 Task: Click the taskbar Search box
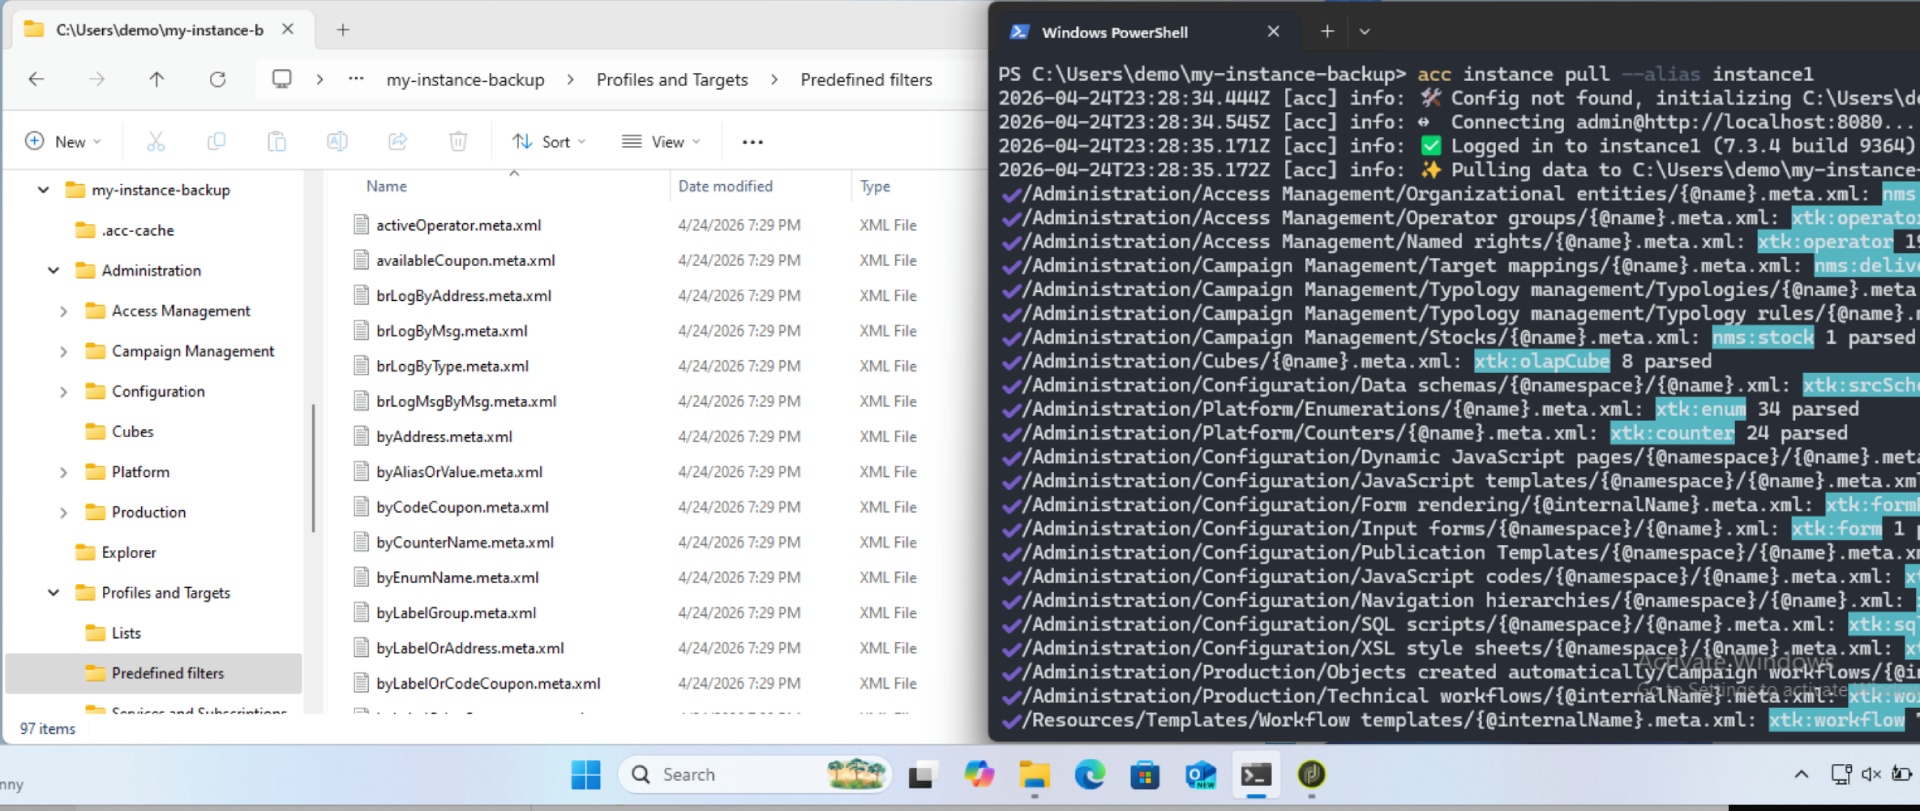click(x=755, y=774)
